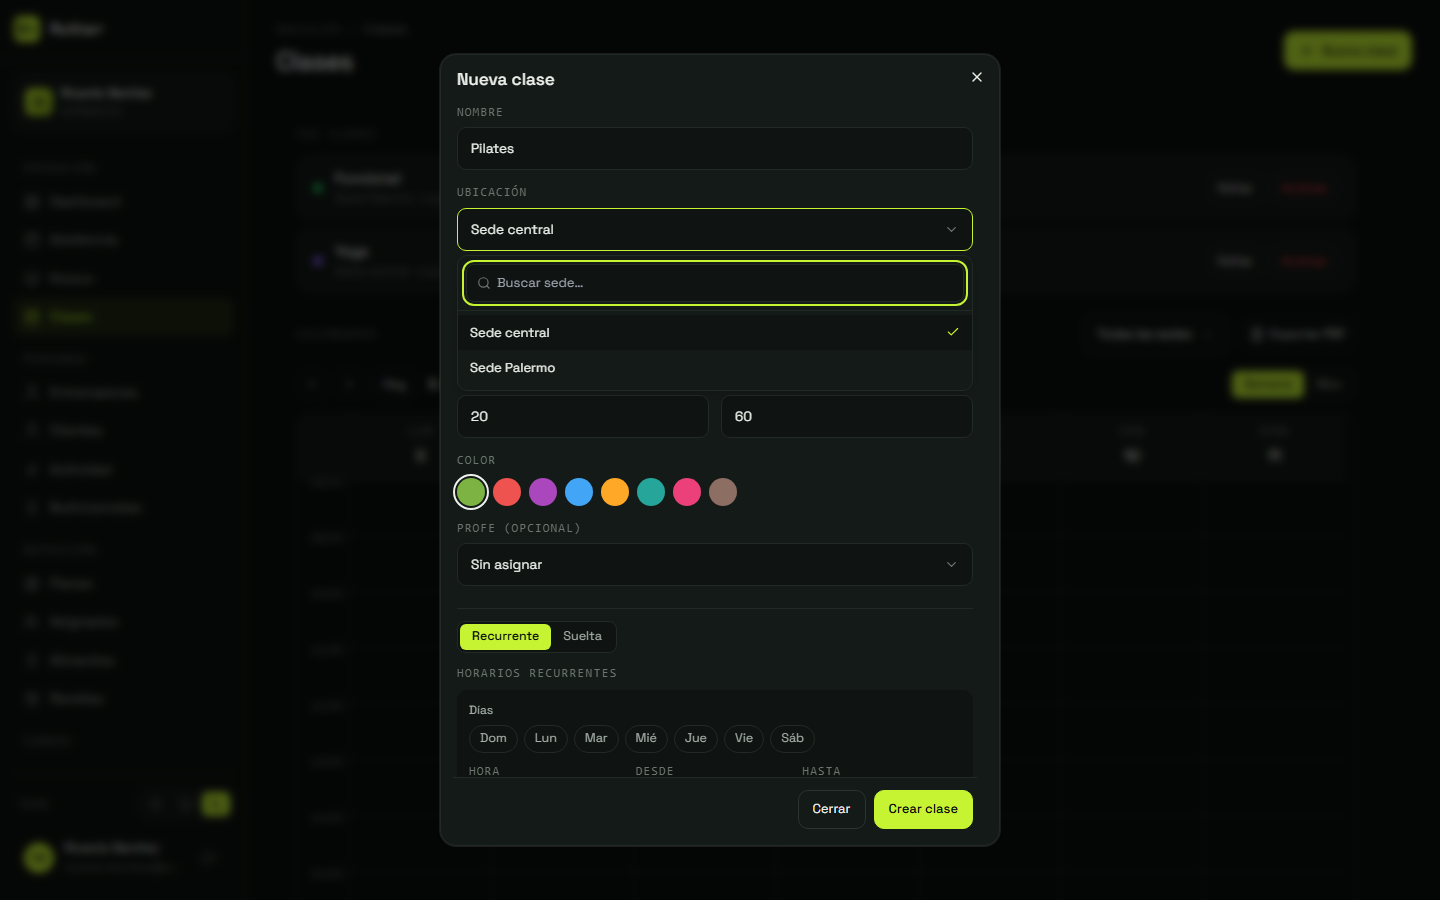The image size is (1440, 900).
Task: Click the field with value 20
Action: tap(583, 416)
